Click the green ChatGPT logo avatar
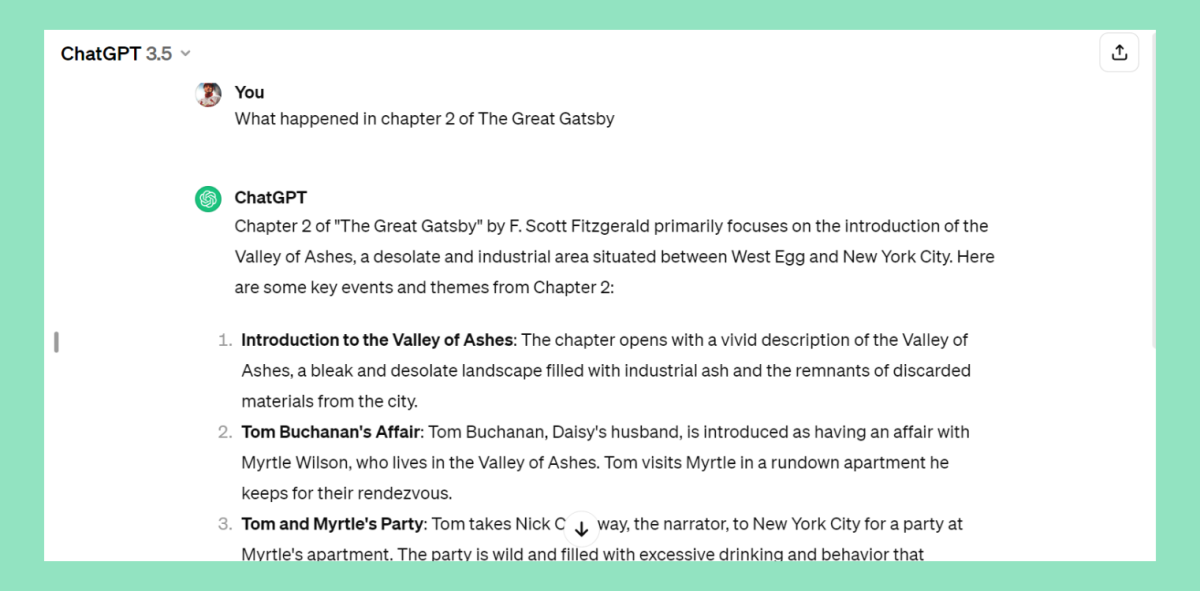 (x=208, y=199)
